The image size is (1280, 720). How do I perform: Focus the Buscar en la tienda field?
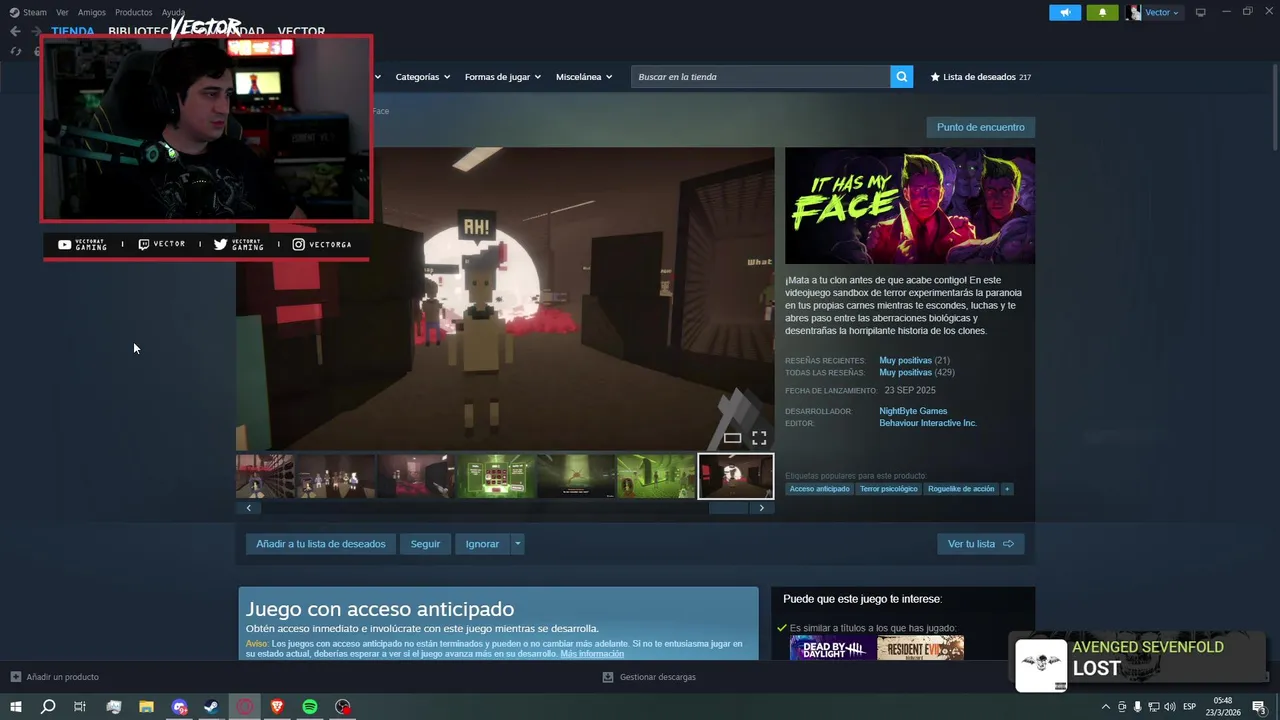pos(760,77)
